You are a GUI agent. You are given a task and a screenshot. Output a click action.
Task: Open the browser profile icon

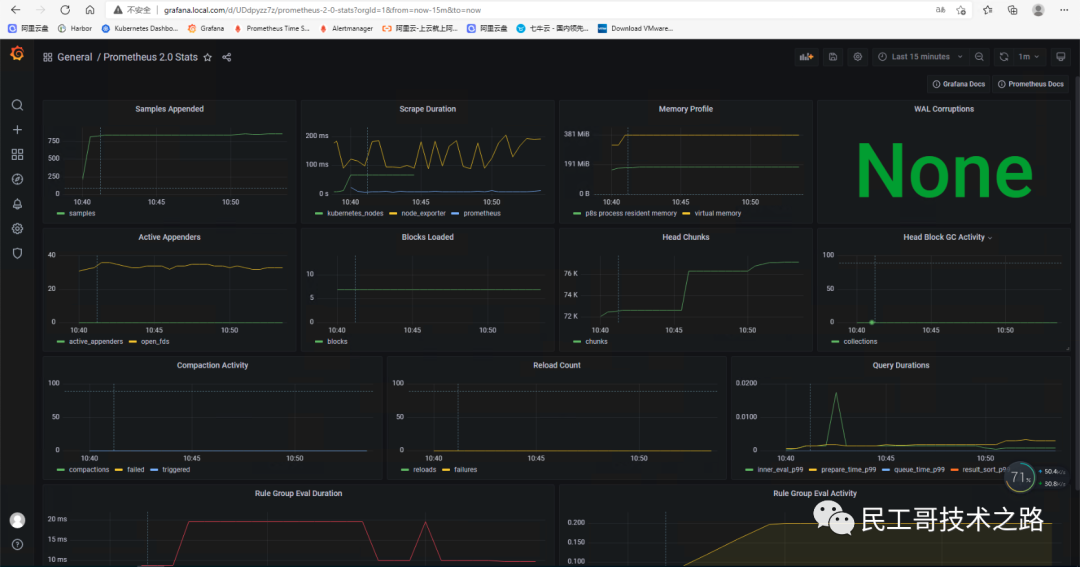tap(1038, 10)
